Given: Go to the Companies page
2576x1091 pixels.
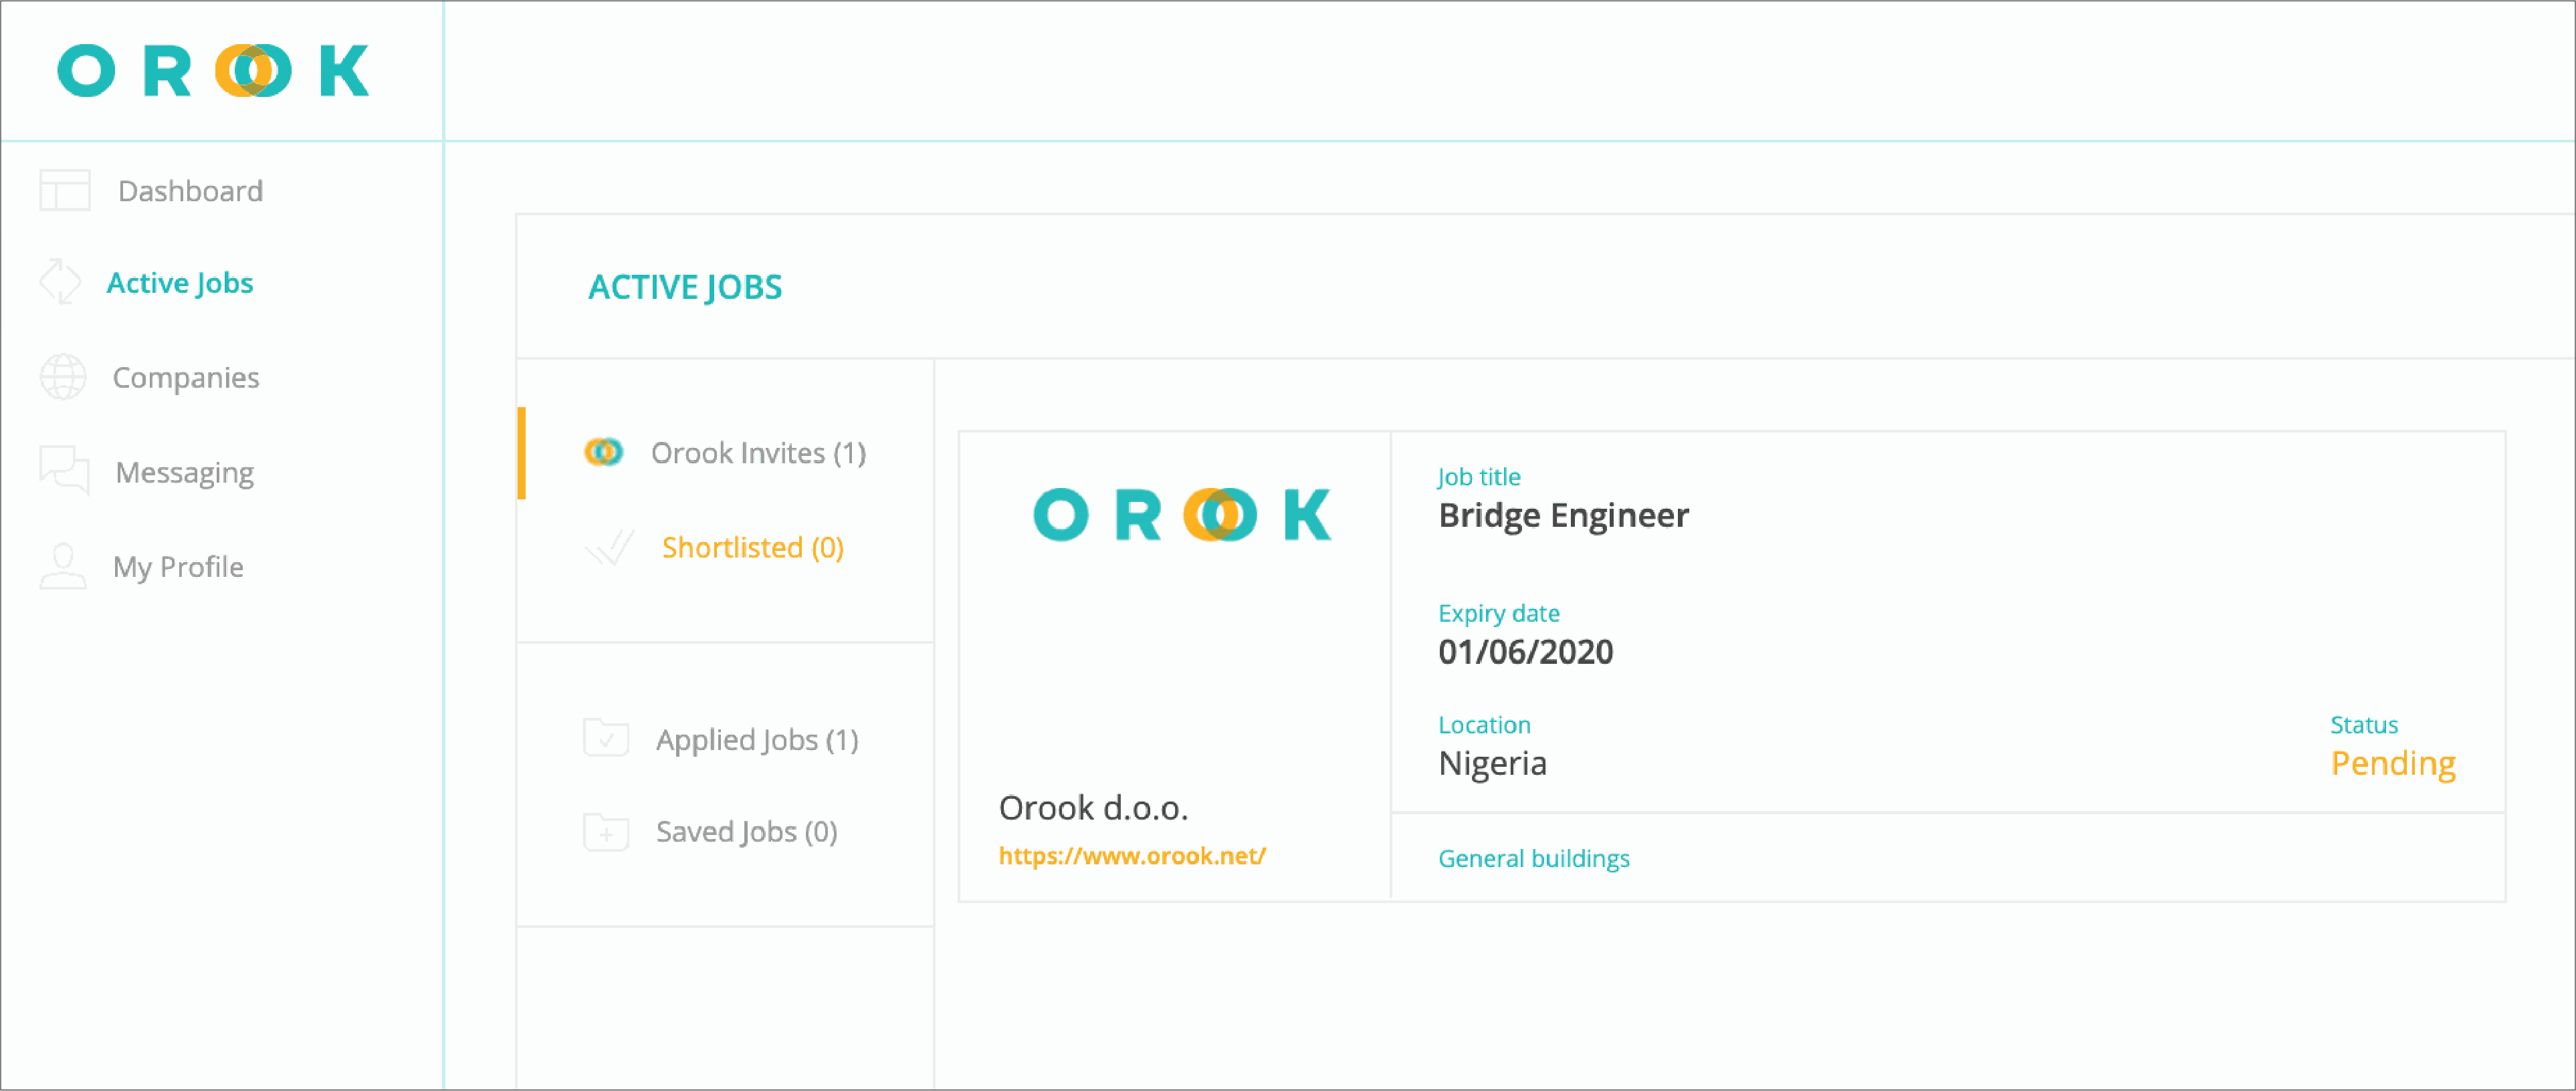Looking at the screenshot, I should [186, 378].
